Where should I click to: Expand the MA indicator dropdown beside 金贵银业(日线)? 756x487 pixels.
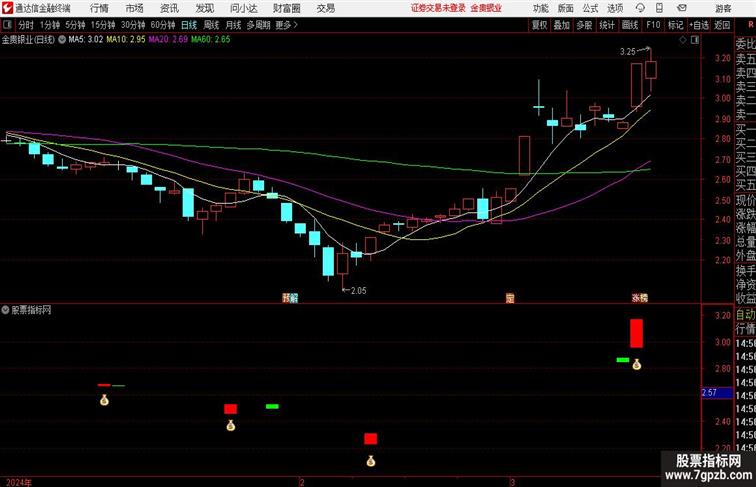point(62,40)
